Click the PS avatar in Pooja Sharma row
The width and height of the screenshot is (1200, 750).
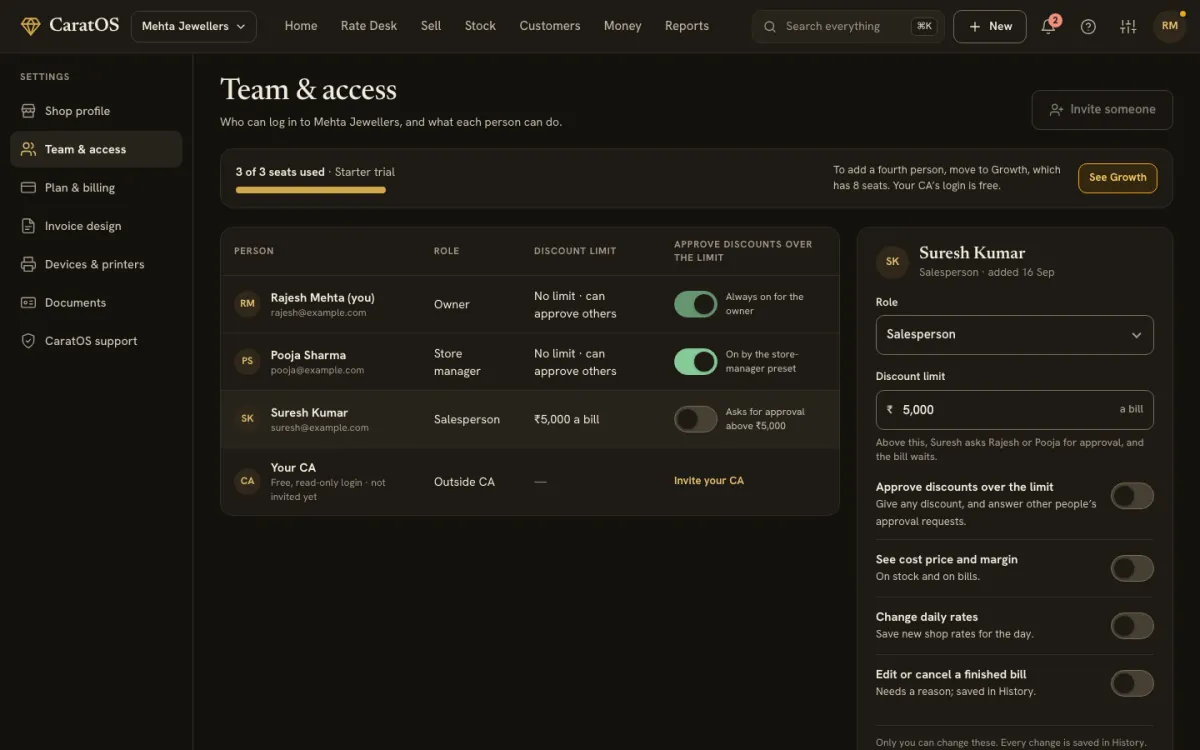[247, 361]
